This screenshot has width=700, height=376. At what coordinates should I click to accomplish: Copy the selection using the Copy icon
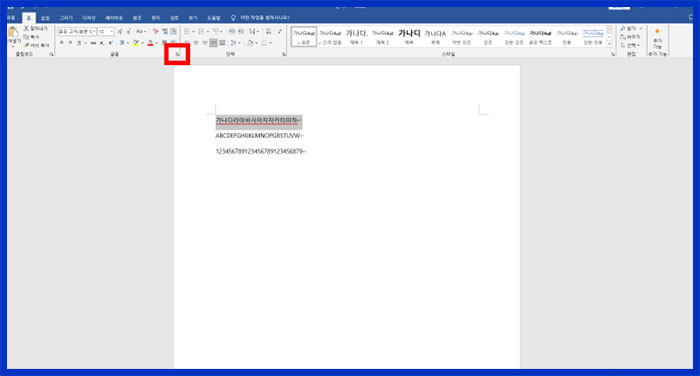click(x=26, y=37)
